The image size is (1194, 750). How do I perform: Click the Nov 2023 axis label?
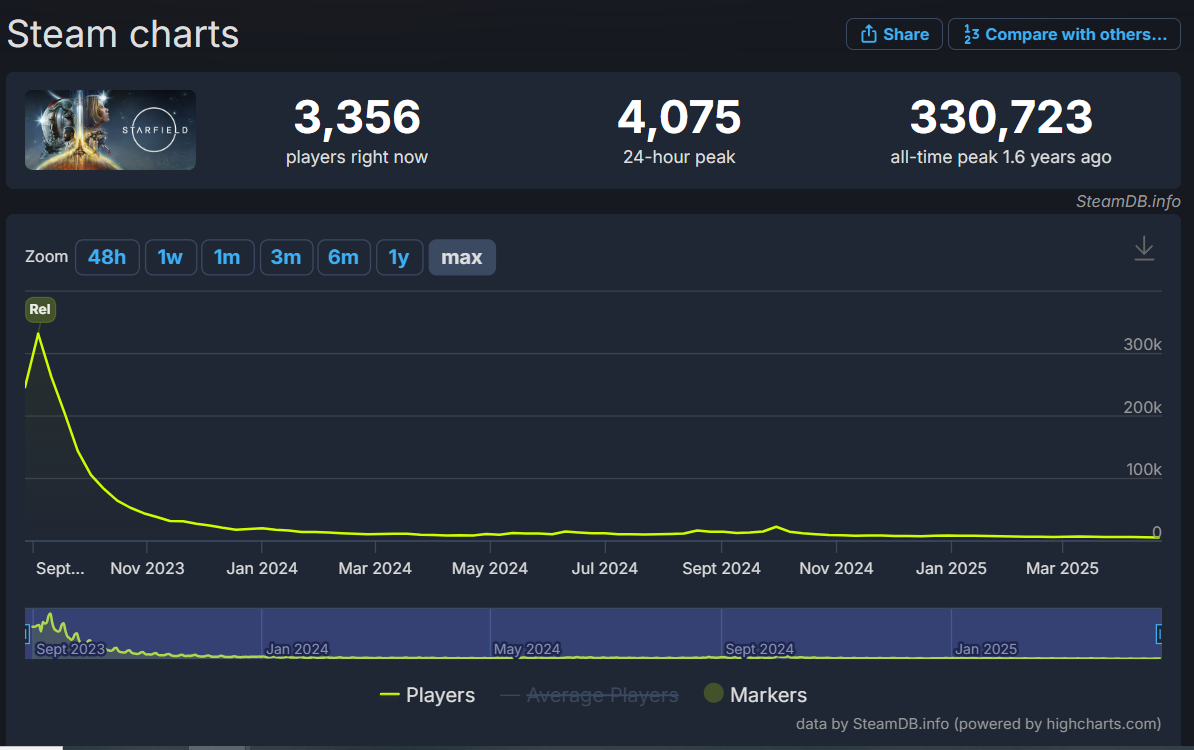pos(147,568)
